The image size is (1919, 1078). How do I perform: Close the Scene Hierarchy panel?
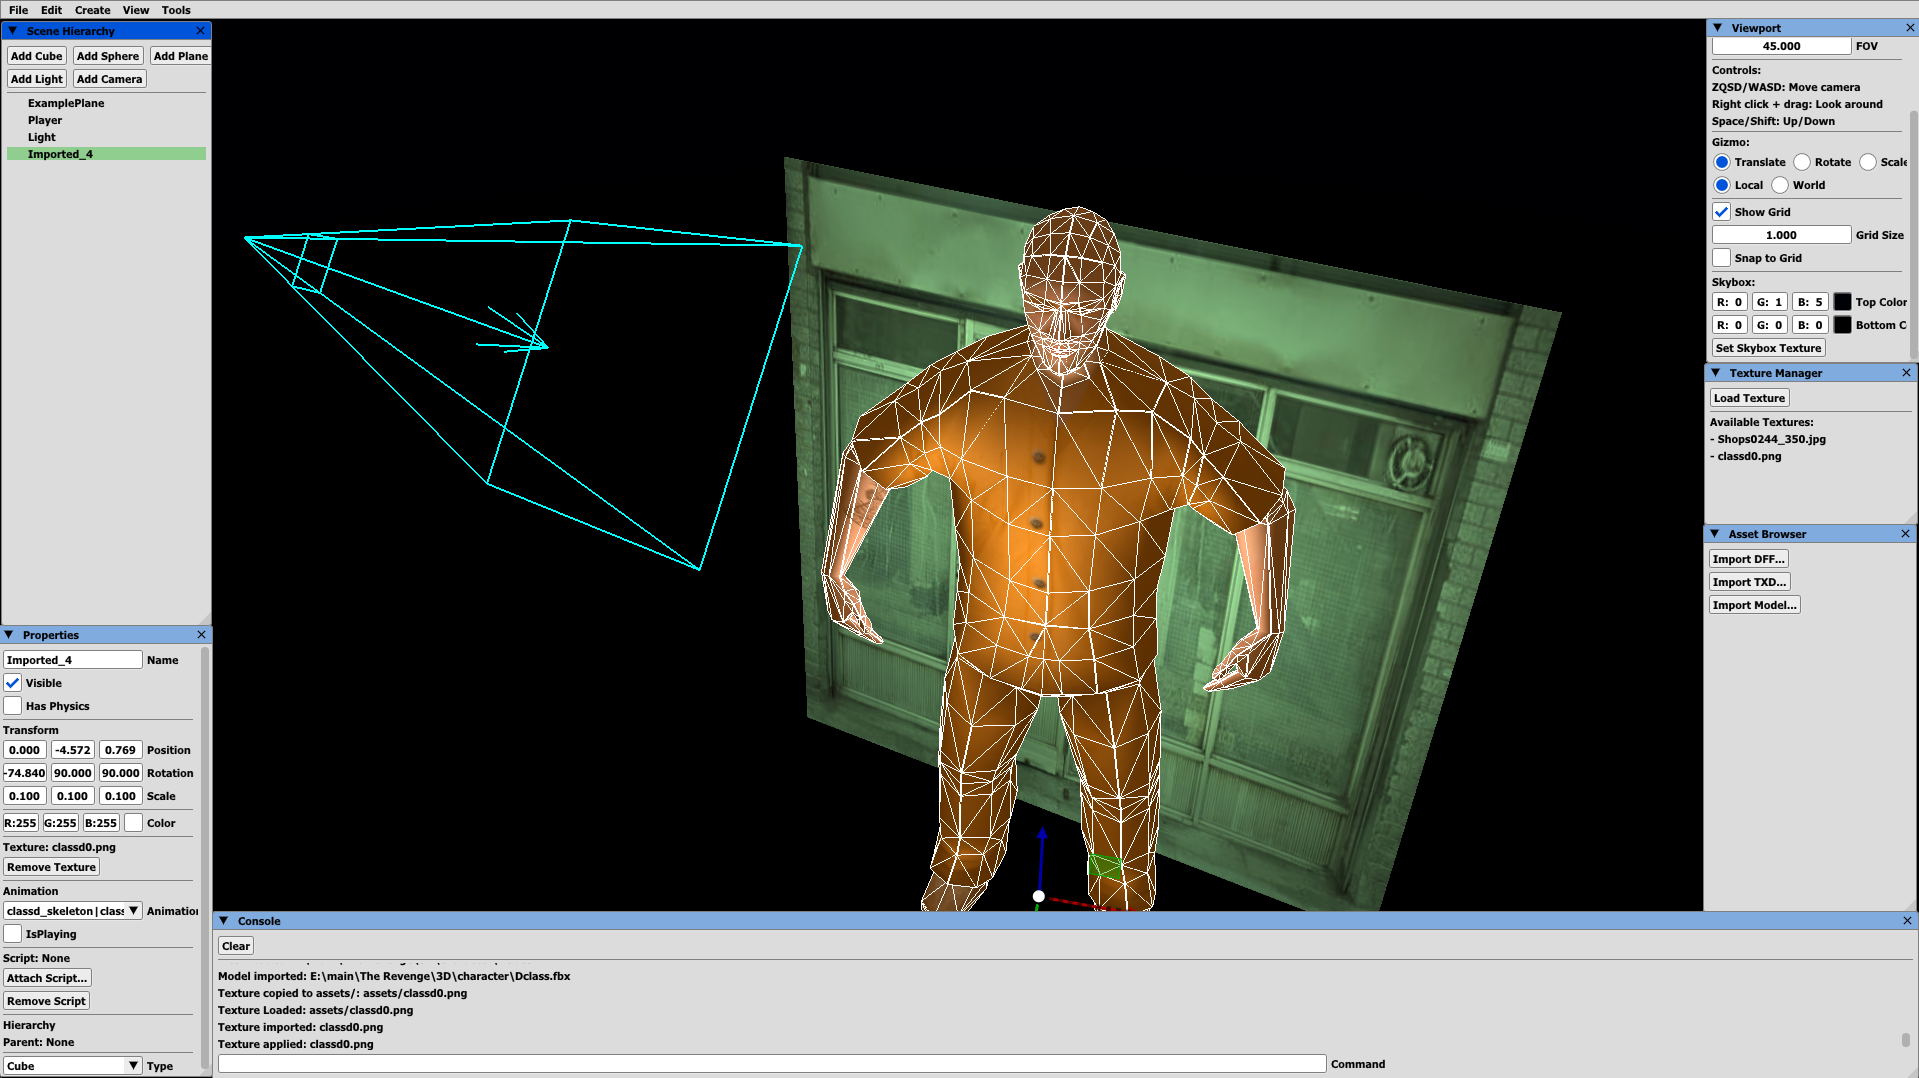click(201, 31)
